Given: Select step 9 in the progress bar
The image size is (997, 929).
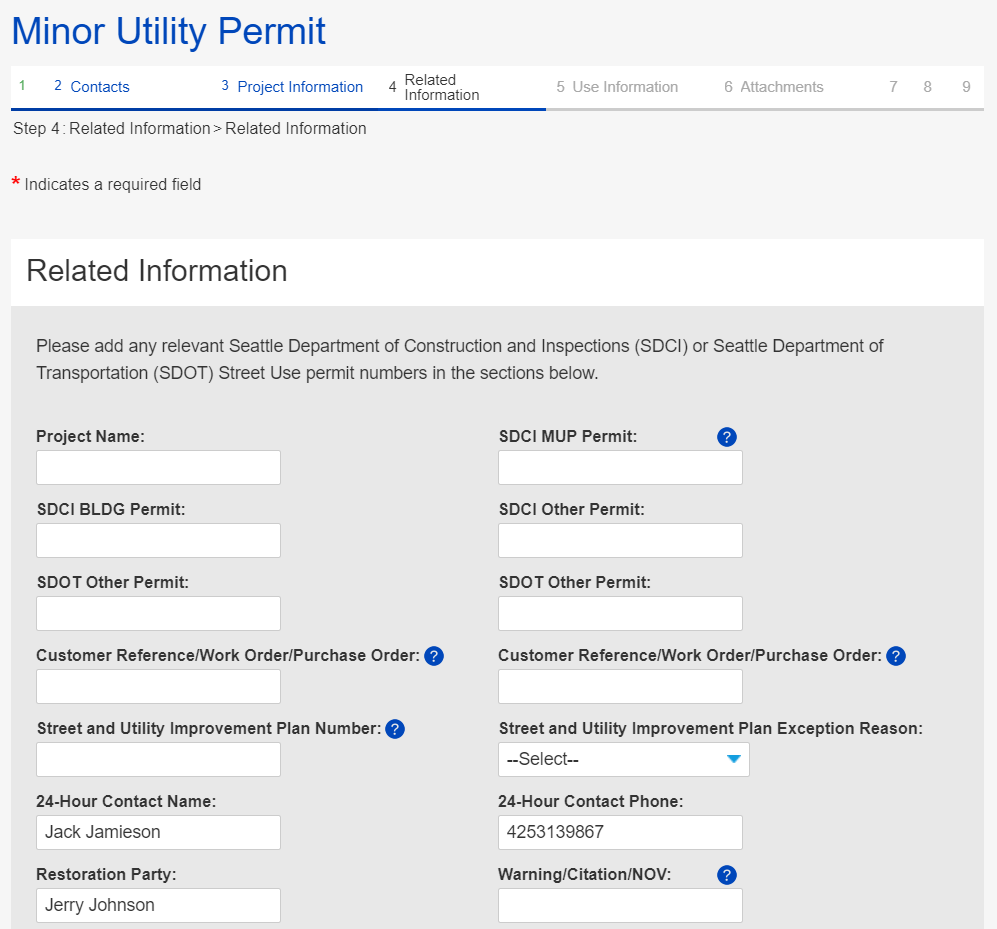Looking at the screenshot, I should [966, 87].
